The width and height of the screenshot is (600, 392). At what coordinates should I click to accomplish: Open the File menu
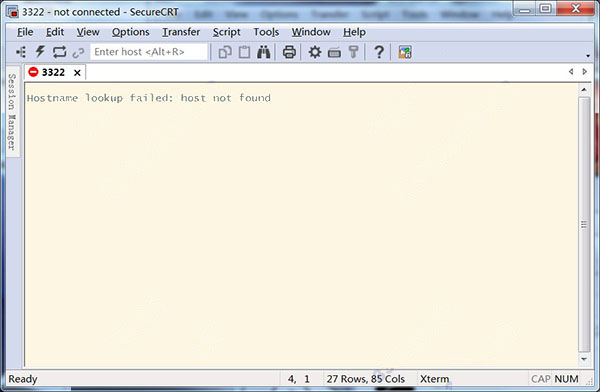coord(25,32)
